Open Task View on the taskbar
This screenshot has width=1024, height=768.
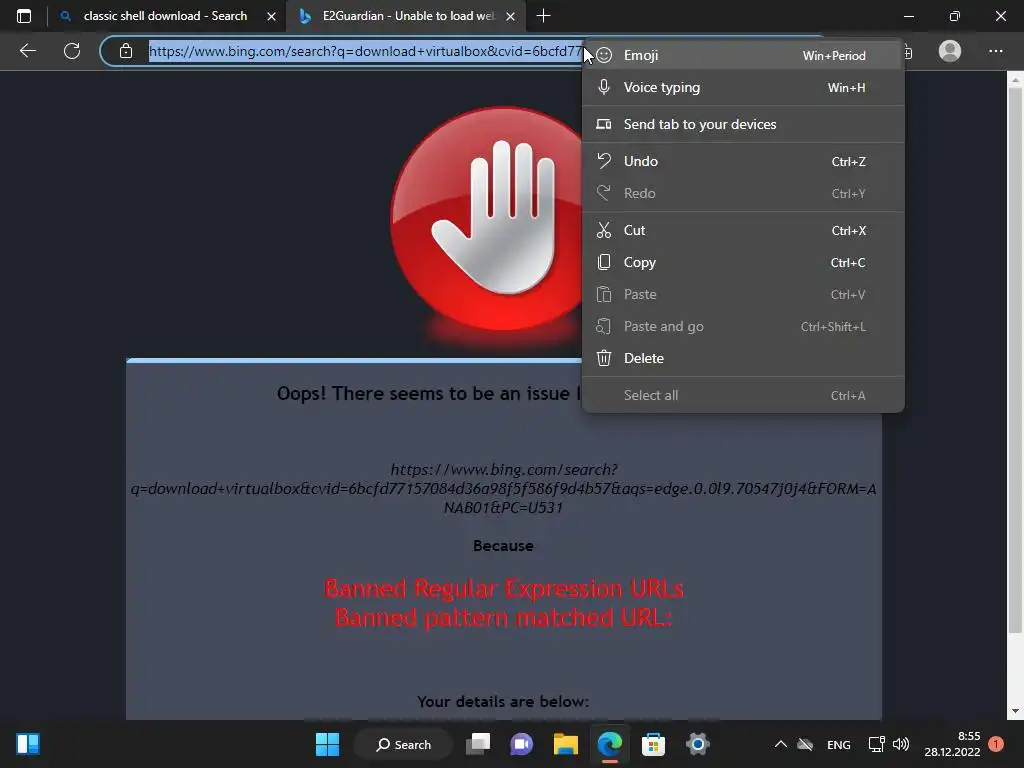point(478,744)
